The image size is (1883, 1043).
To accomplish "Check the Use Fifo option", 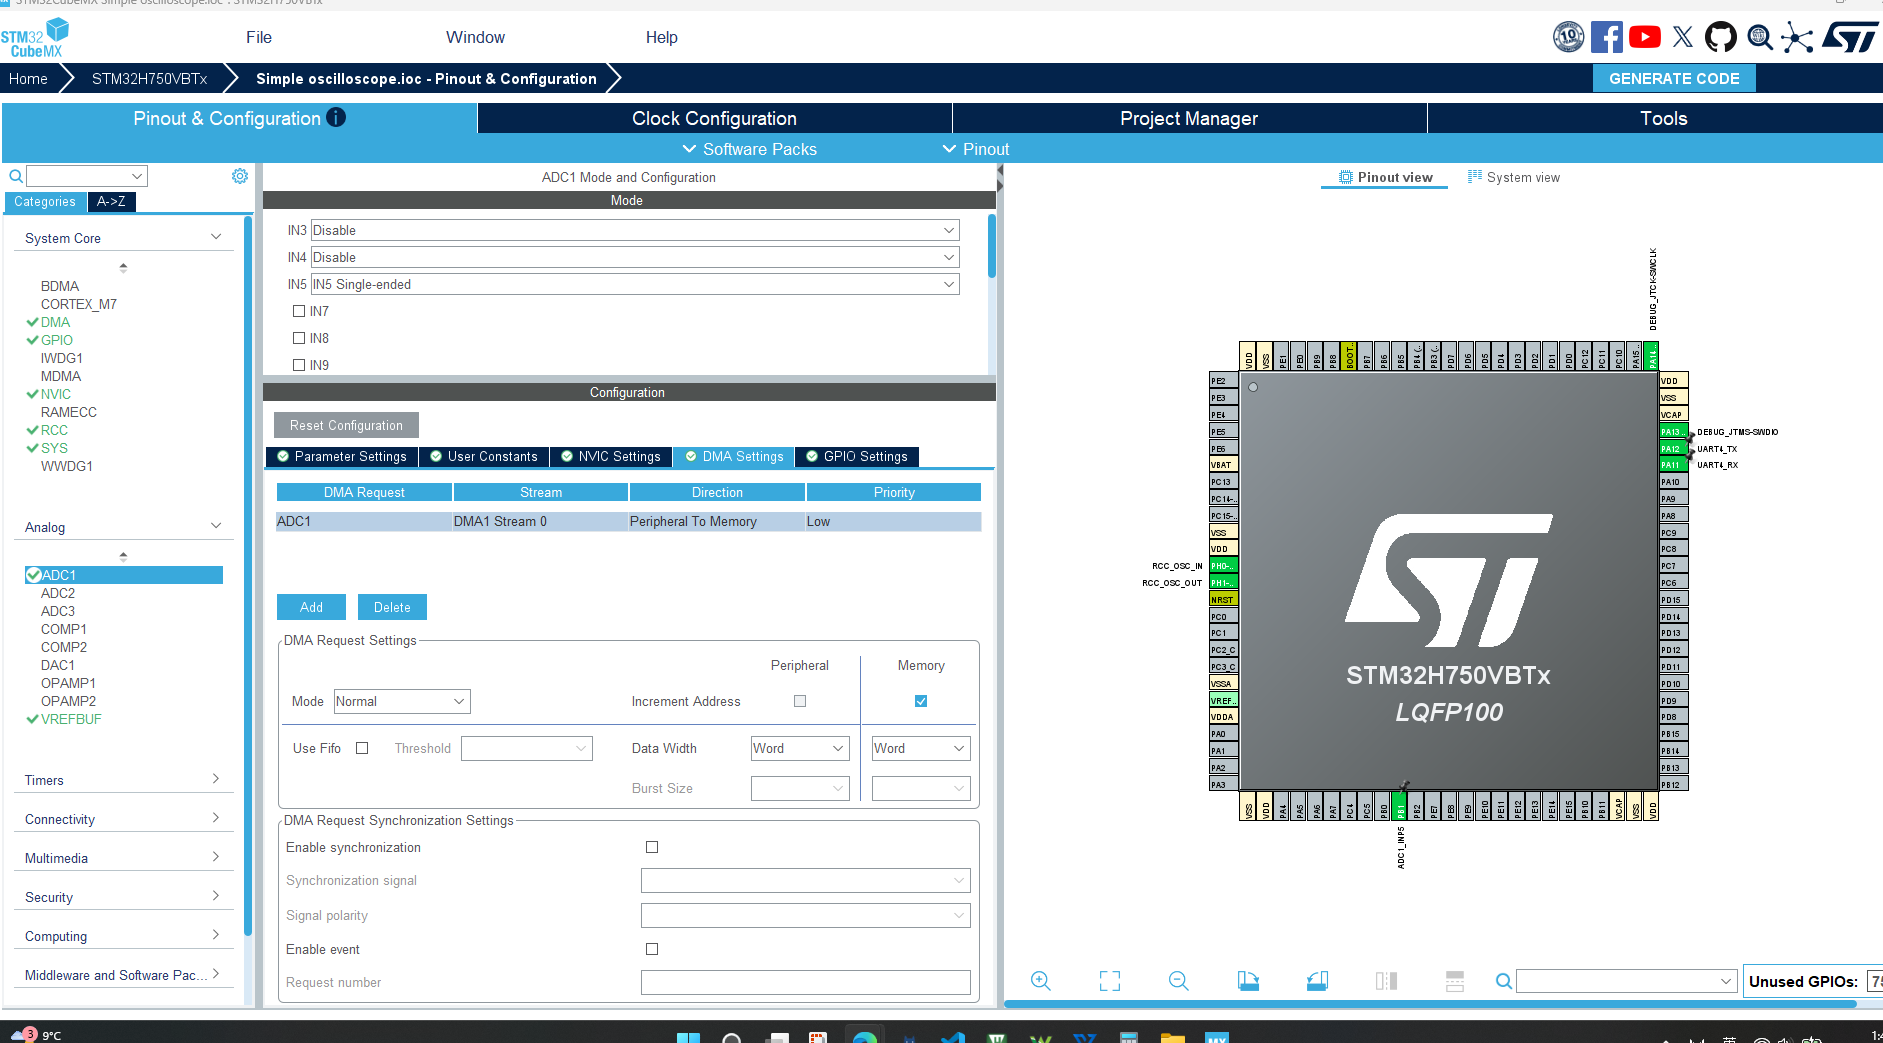I will pyautogui.click(x=362, y=748).
